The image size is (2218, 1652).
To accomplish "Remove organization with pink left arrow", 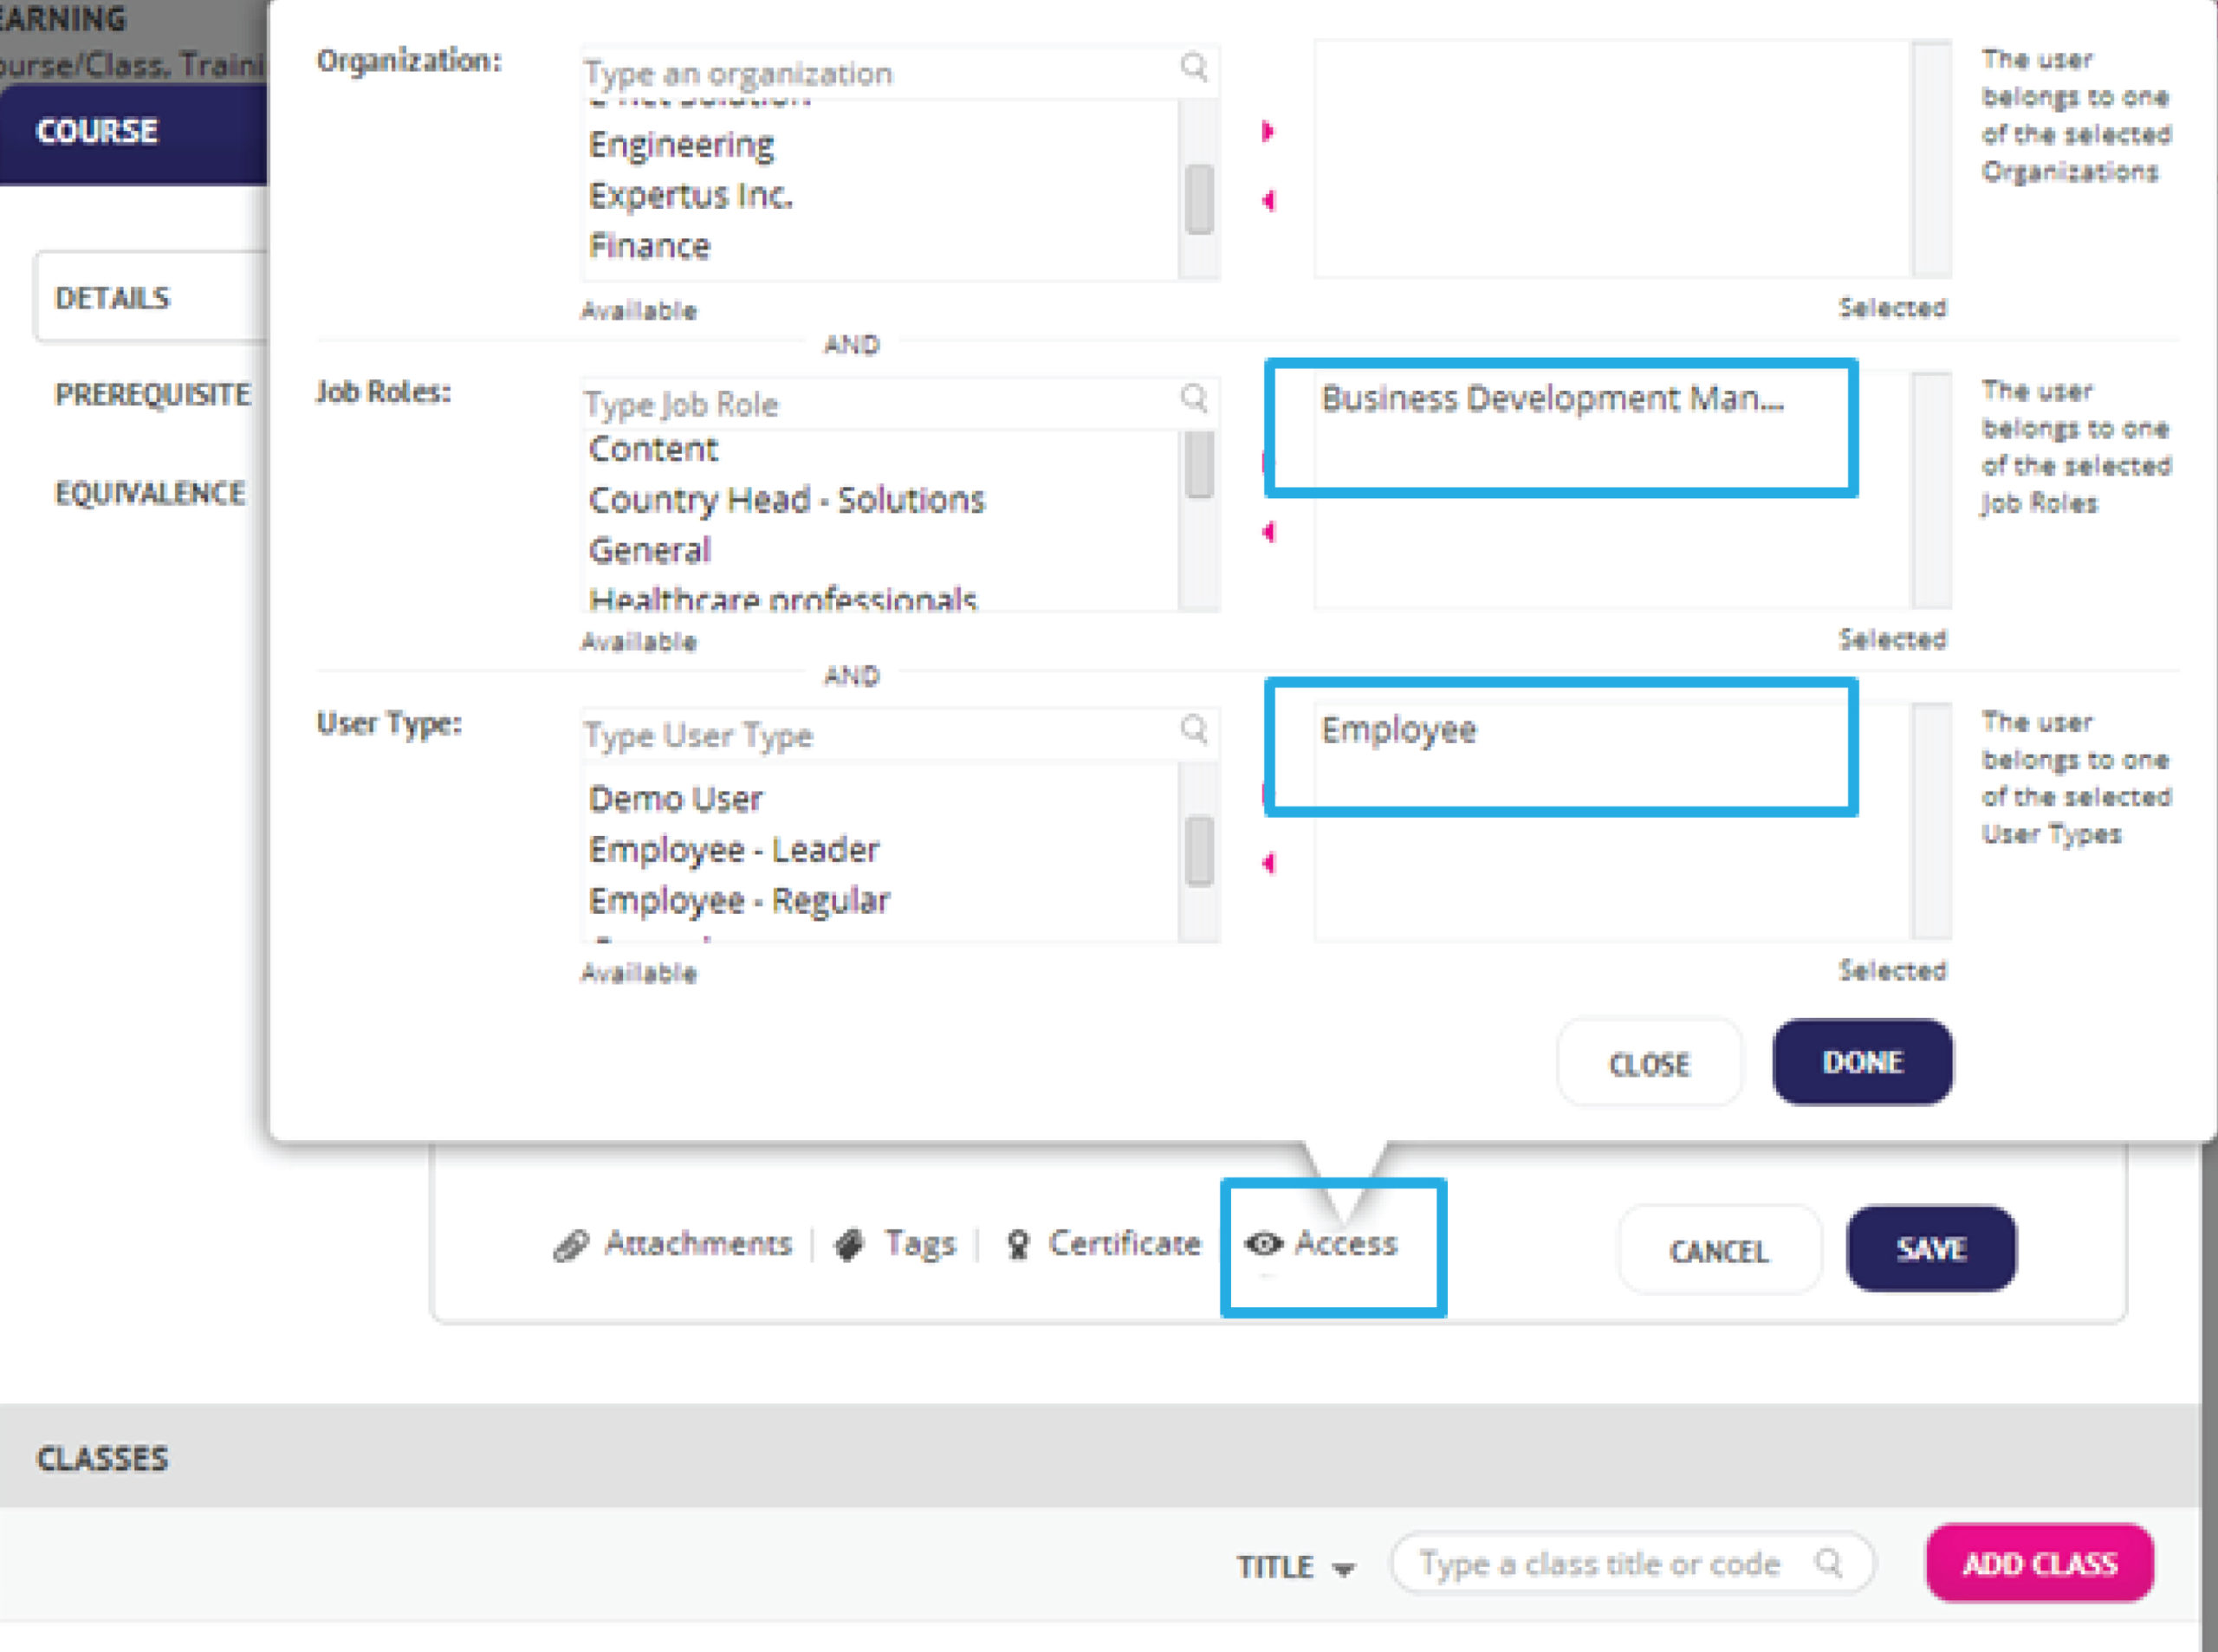I will point(1268,201).
